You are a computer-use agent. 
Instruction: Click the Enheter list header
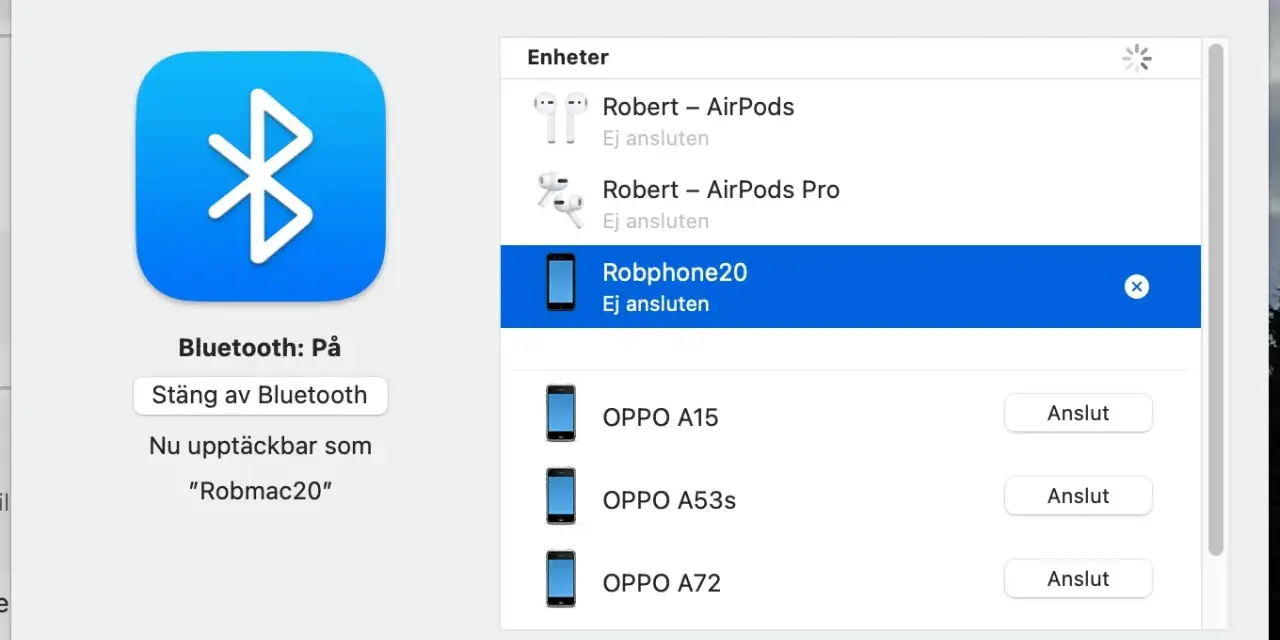pyautogui.click(x=568, y=58)
